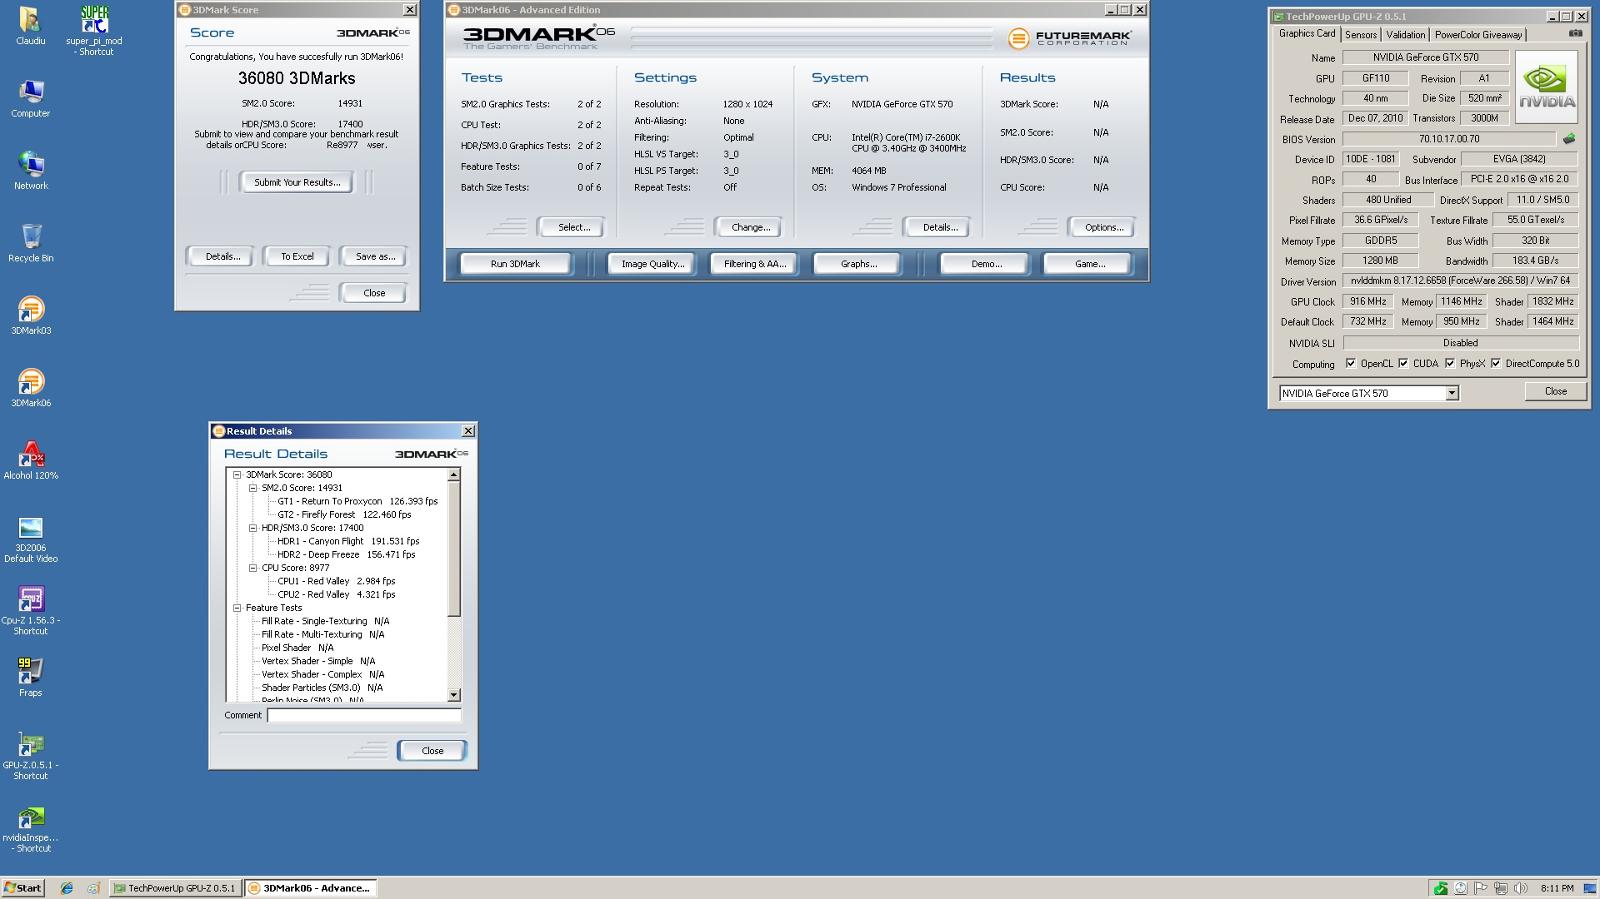Click Details in the 3DMark Score window
Screen dimensions: 1600x899
[x=222, y=256]
